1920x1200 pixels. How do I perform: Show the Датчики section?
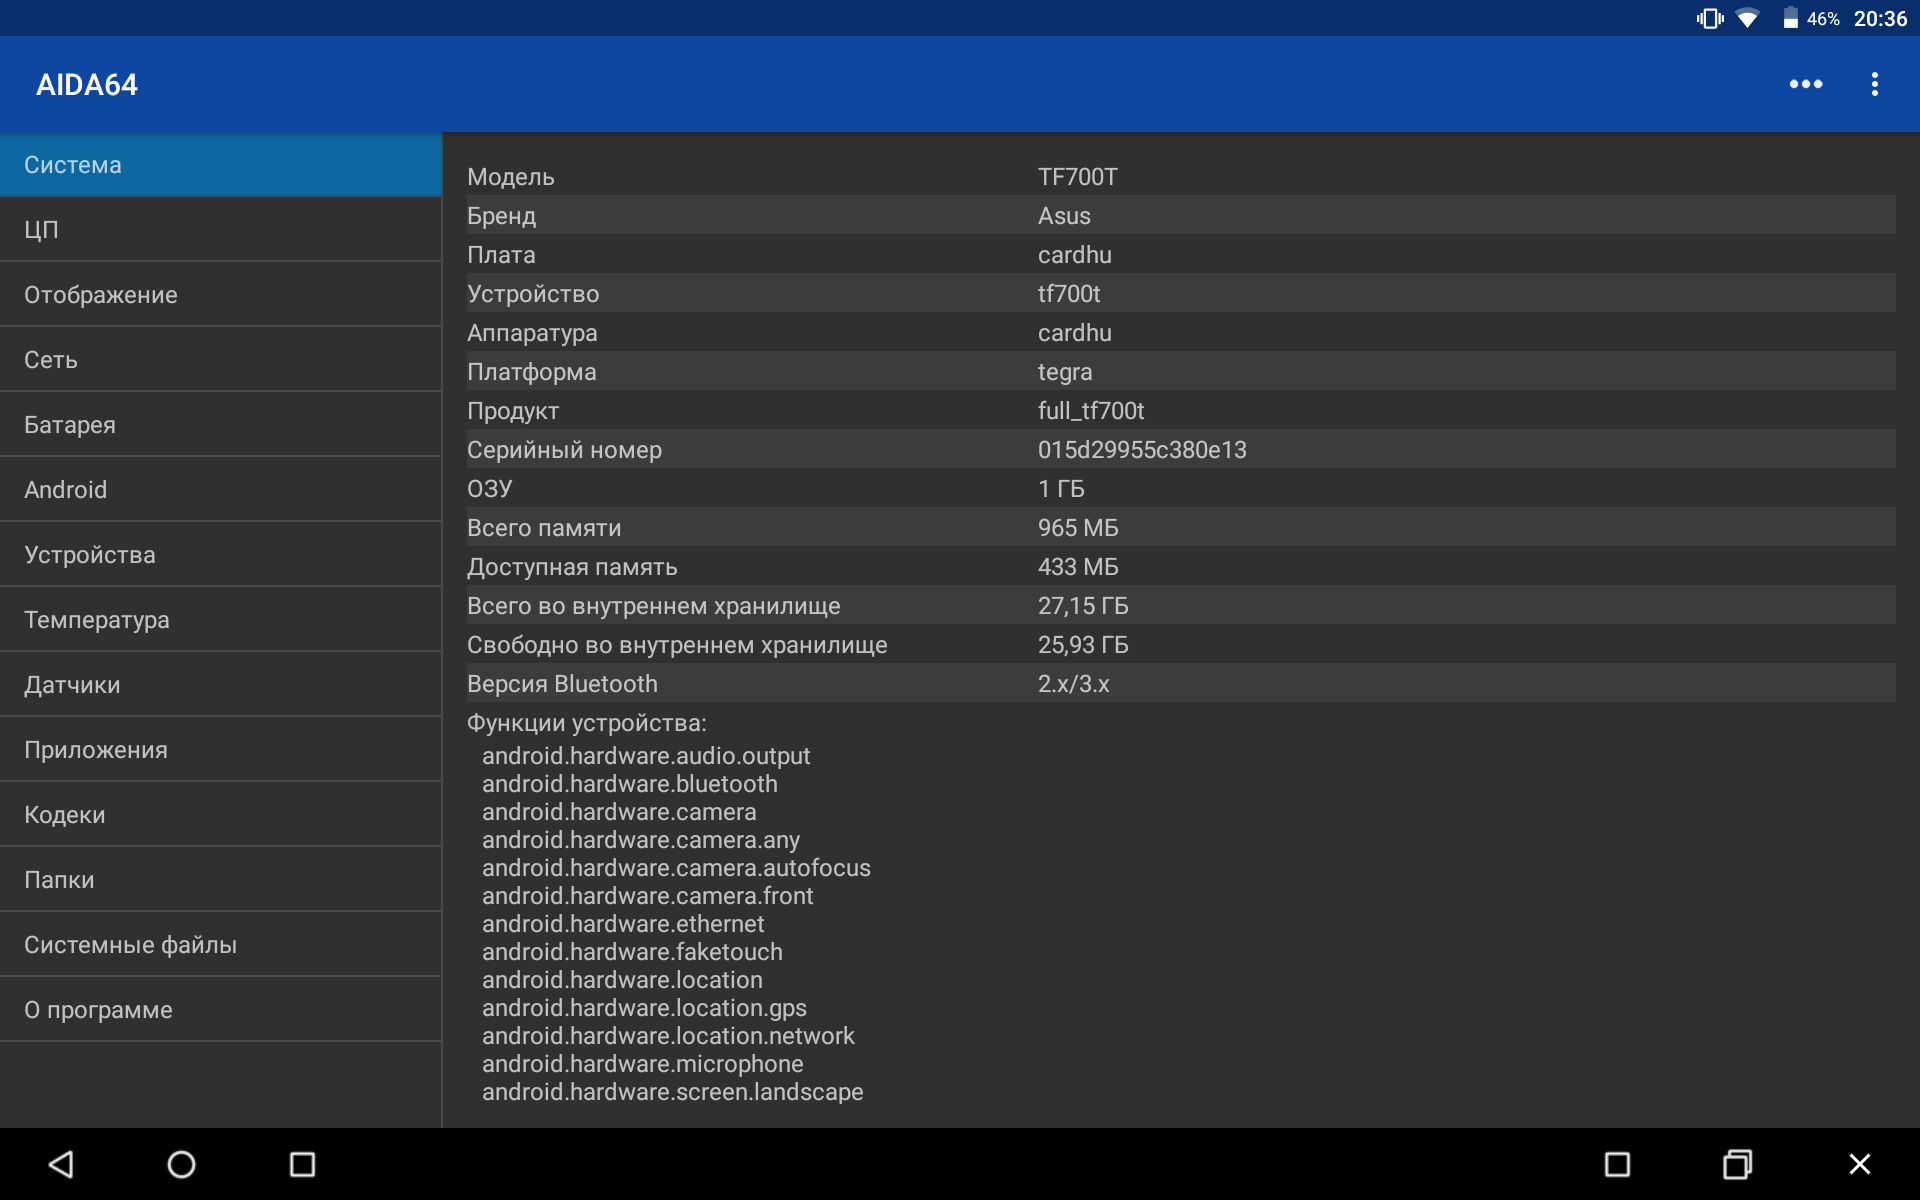[x=220, y=685]
